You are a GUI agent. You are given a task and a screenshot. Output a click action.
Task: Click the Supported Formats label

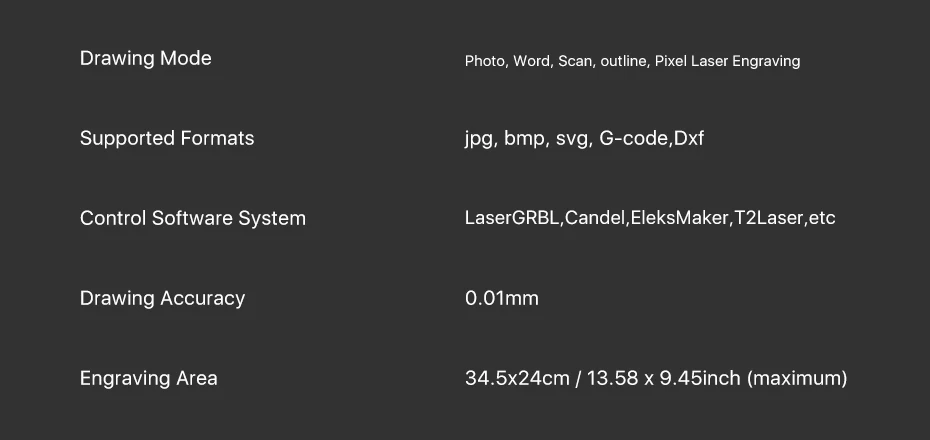point(167,138)
